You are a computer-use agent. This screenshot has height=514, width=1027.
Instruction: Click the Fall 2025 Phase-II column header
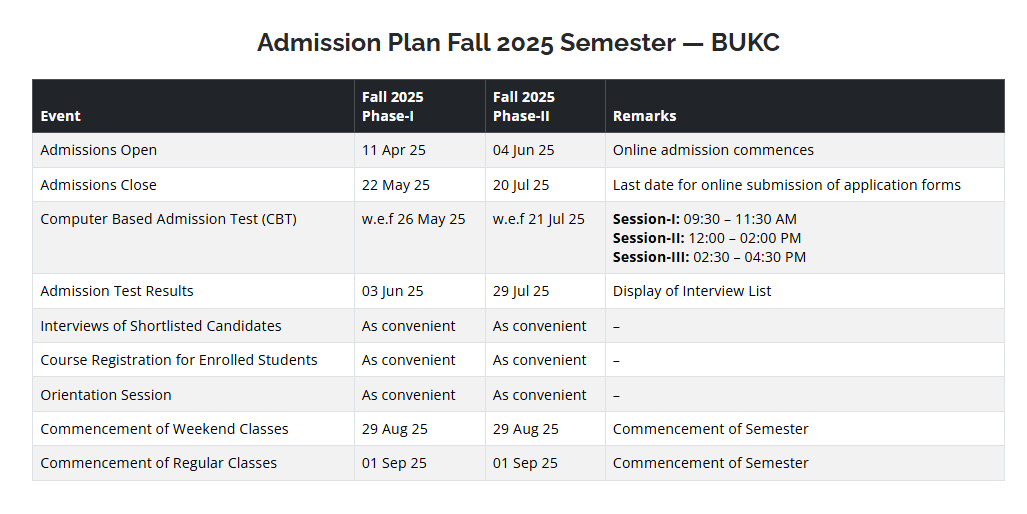pos(523,107)
